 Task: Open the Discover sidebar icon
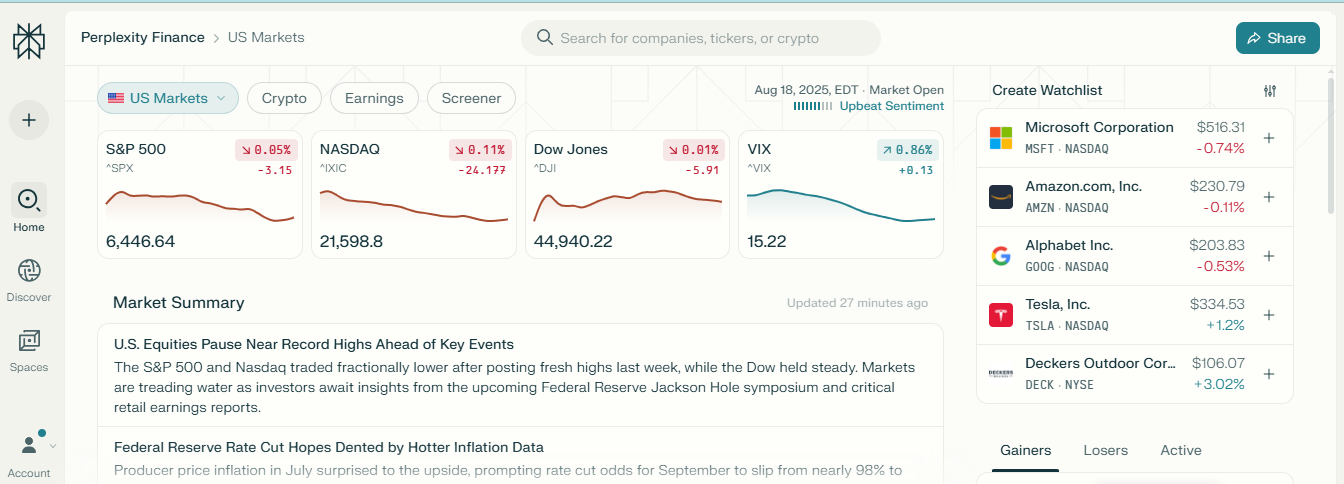29,271
